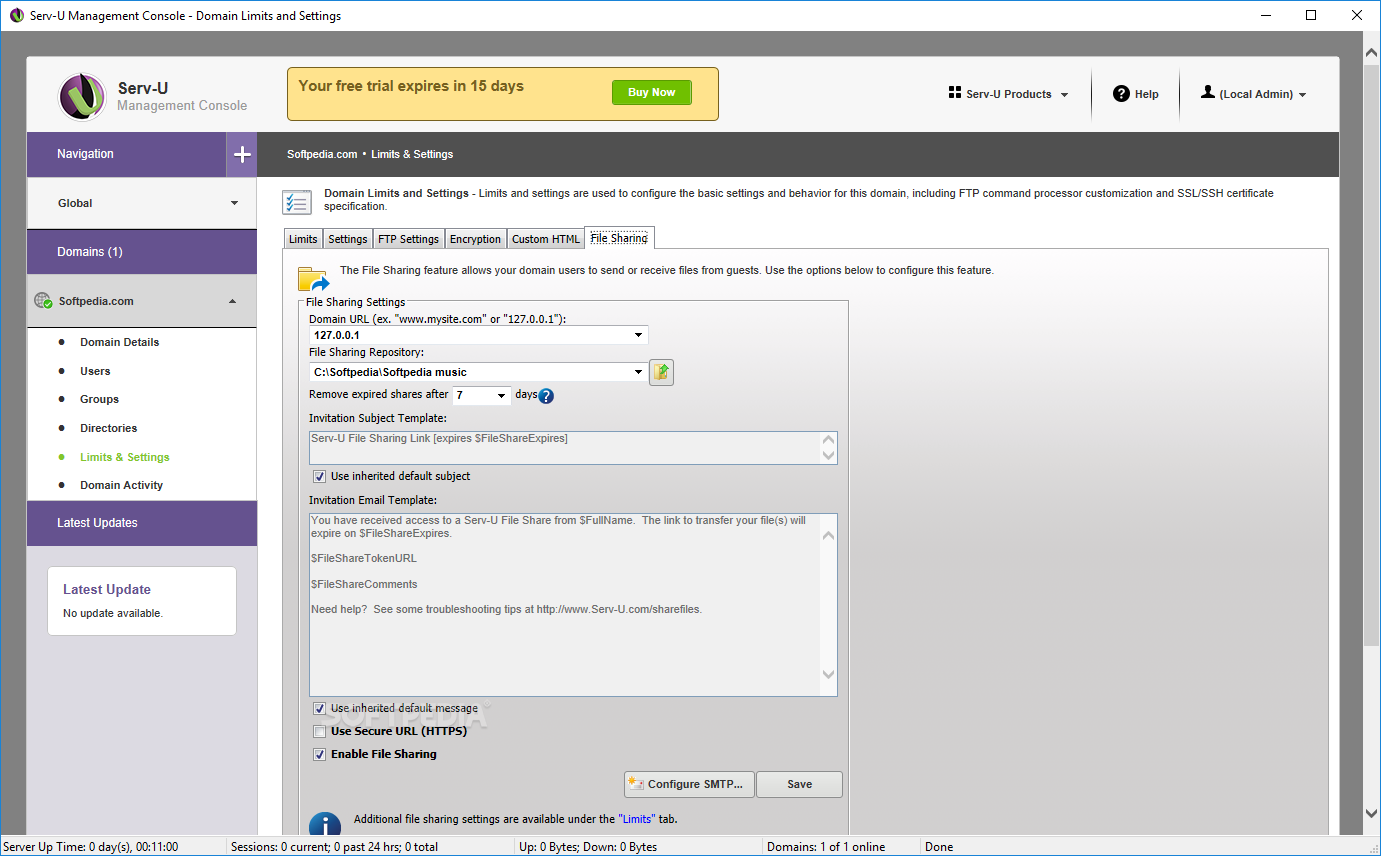Open the expired shares days dropdown

tap(501, 396)
